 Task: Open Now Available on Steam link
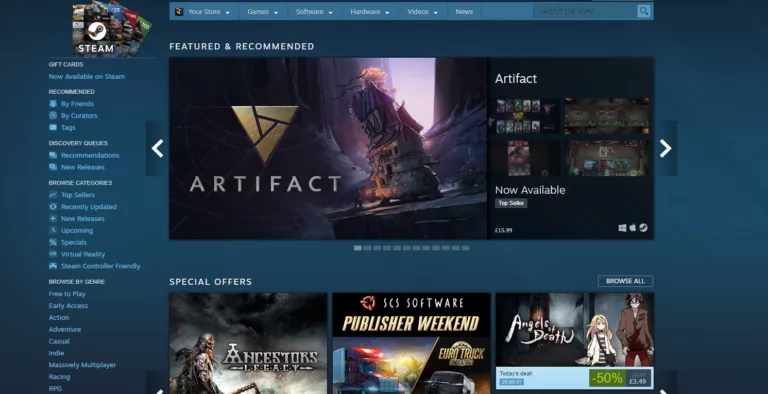(87, 76)
